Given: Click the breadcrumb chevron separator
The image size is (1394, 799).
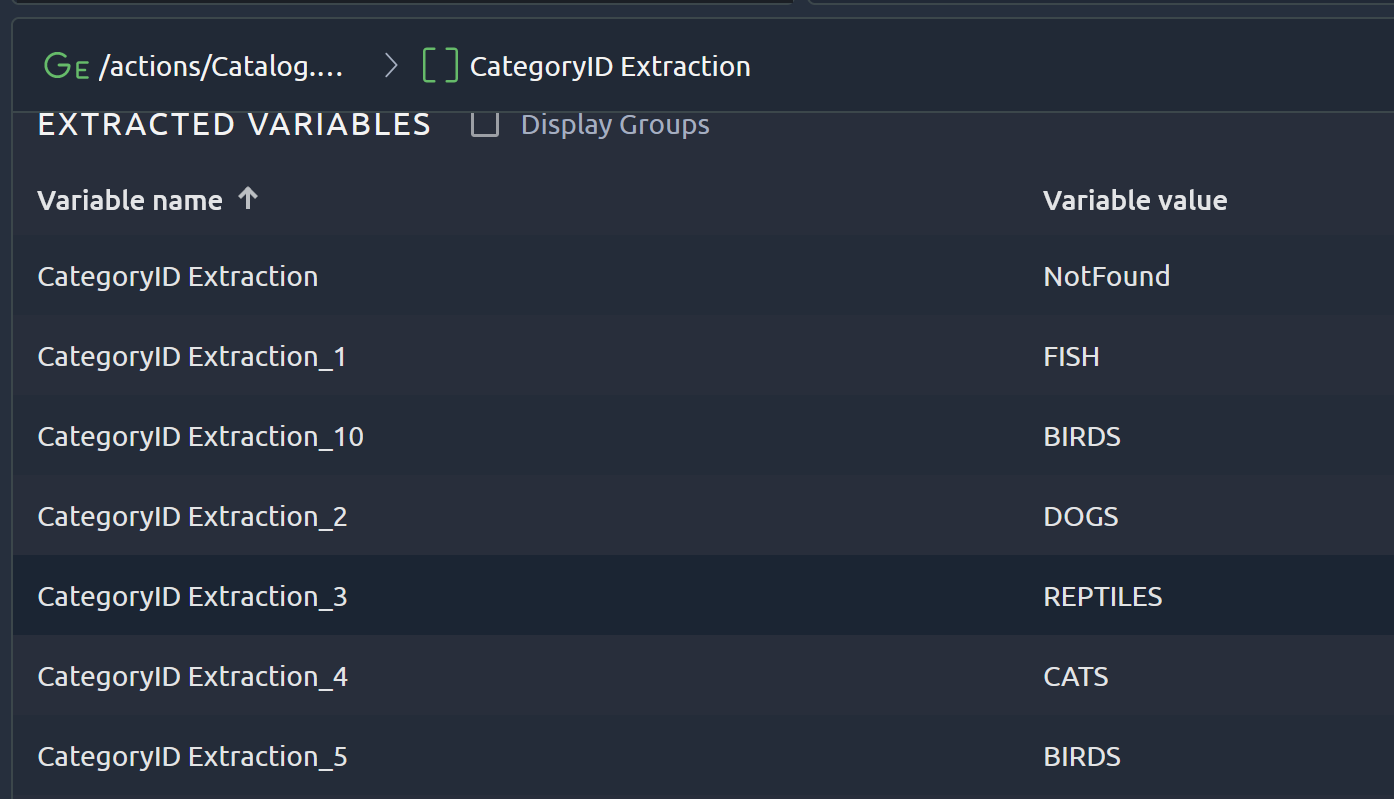Looking at the screenshot, I should (391, 66).
